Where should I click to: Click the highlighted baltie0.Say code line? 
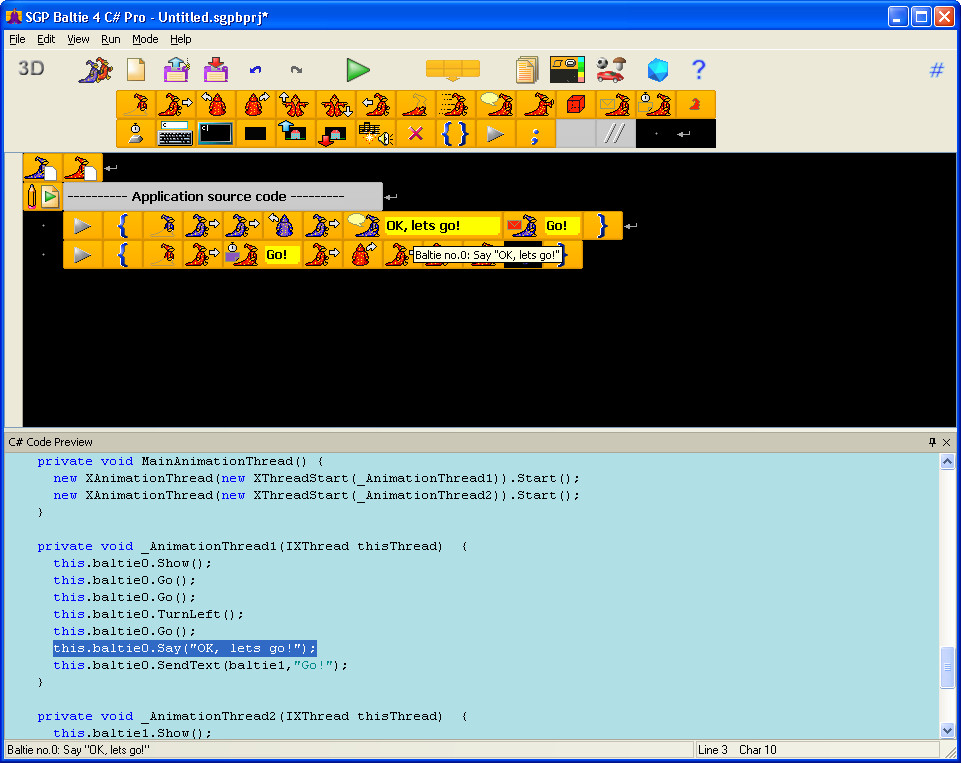[x=184, y=648]
